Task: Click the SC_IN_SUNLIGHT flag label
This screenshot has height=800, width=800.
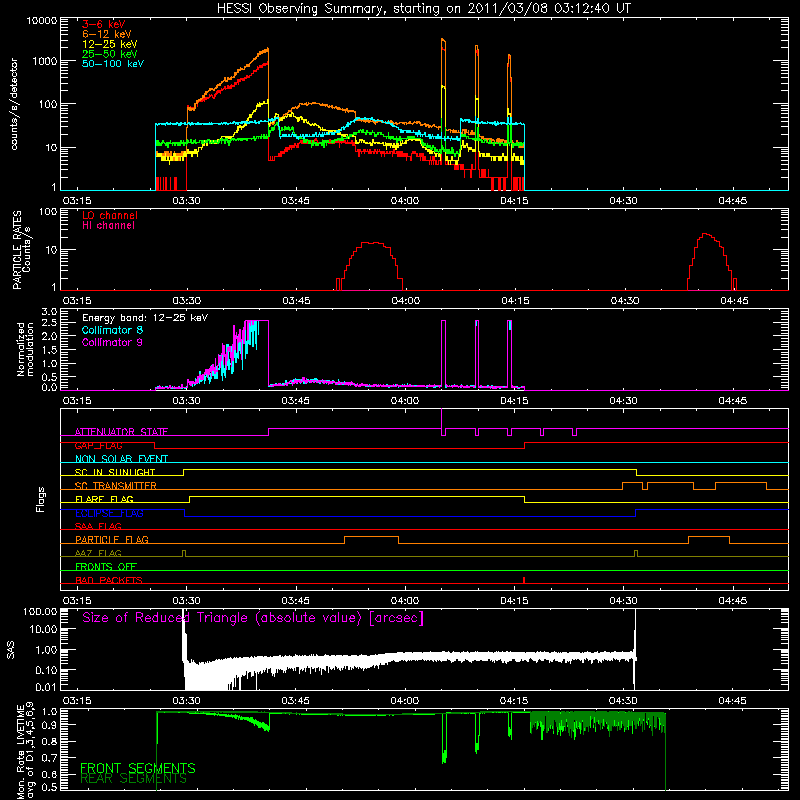Action: tap(115, 472)
